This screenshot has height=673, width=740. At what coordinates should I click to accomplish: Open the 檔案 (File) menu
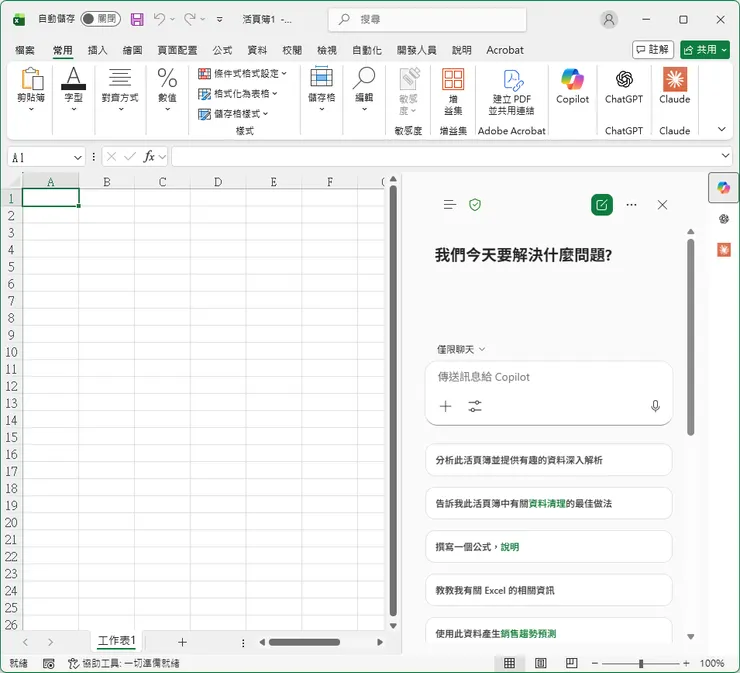(25, 50)
